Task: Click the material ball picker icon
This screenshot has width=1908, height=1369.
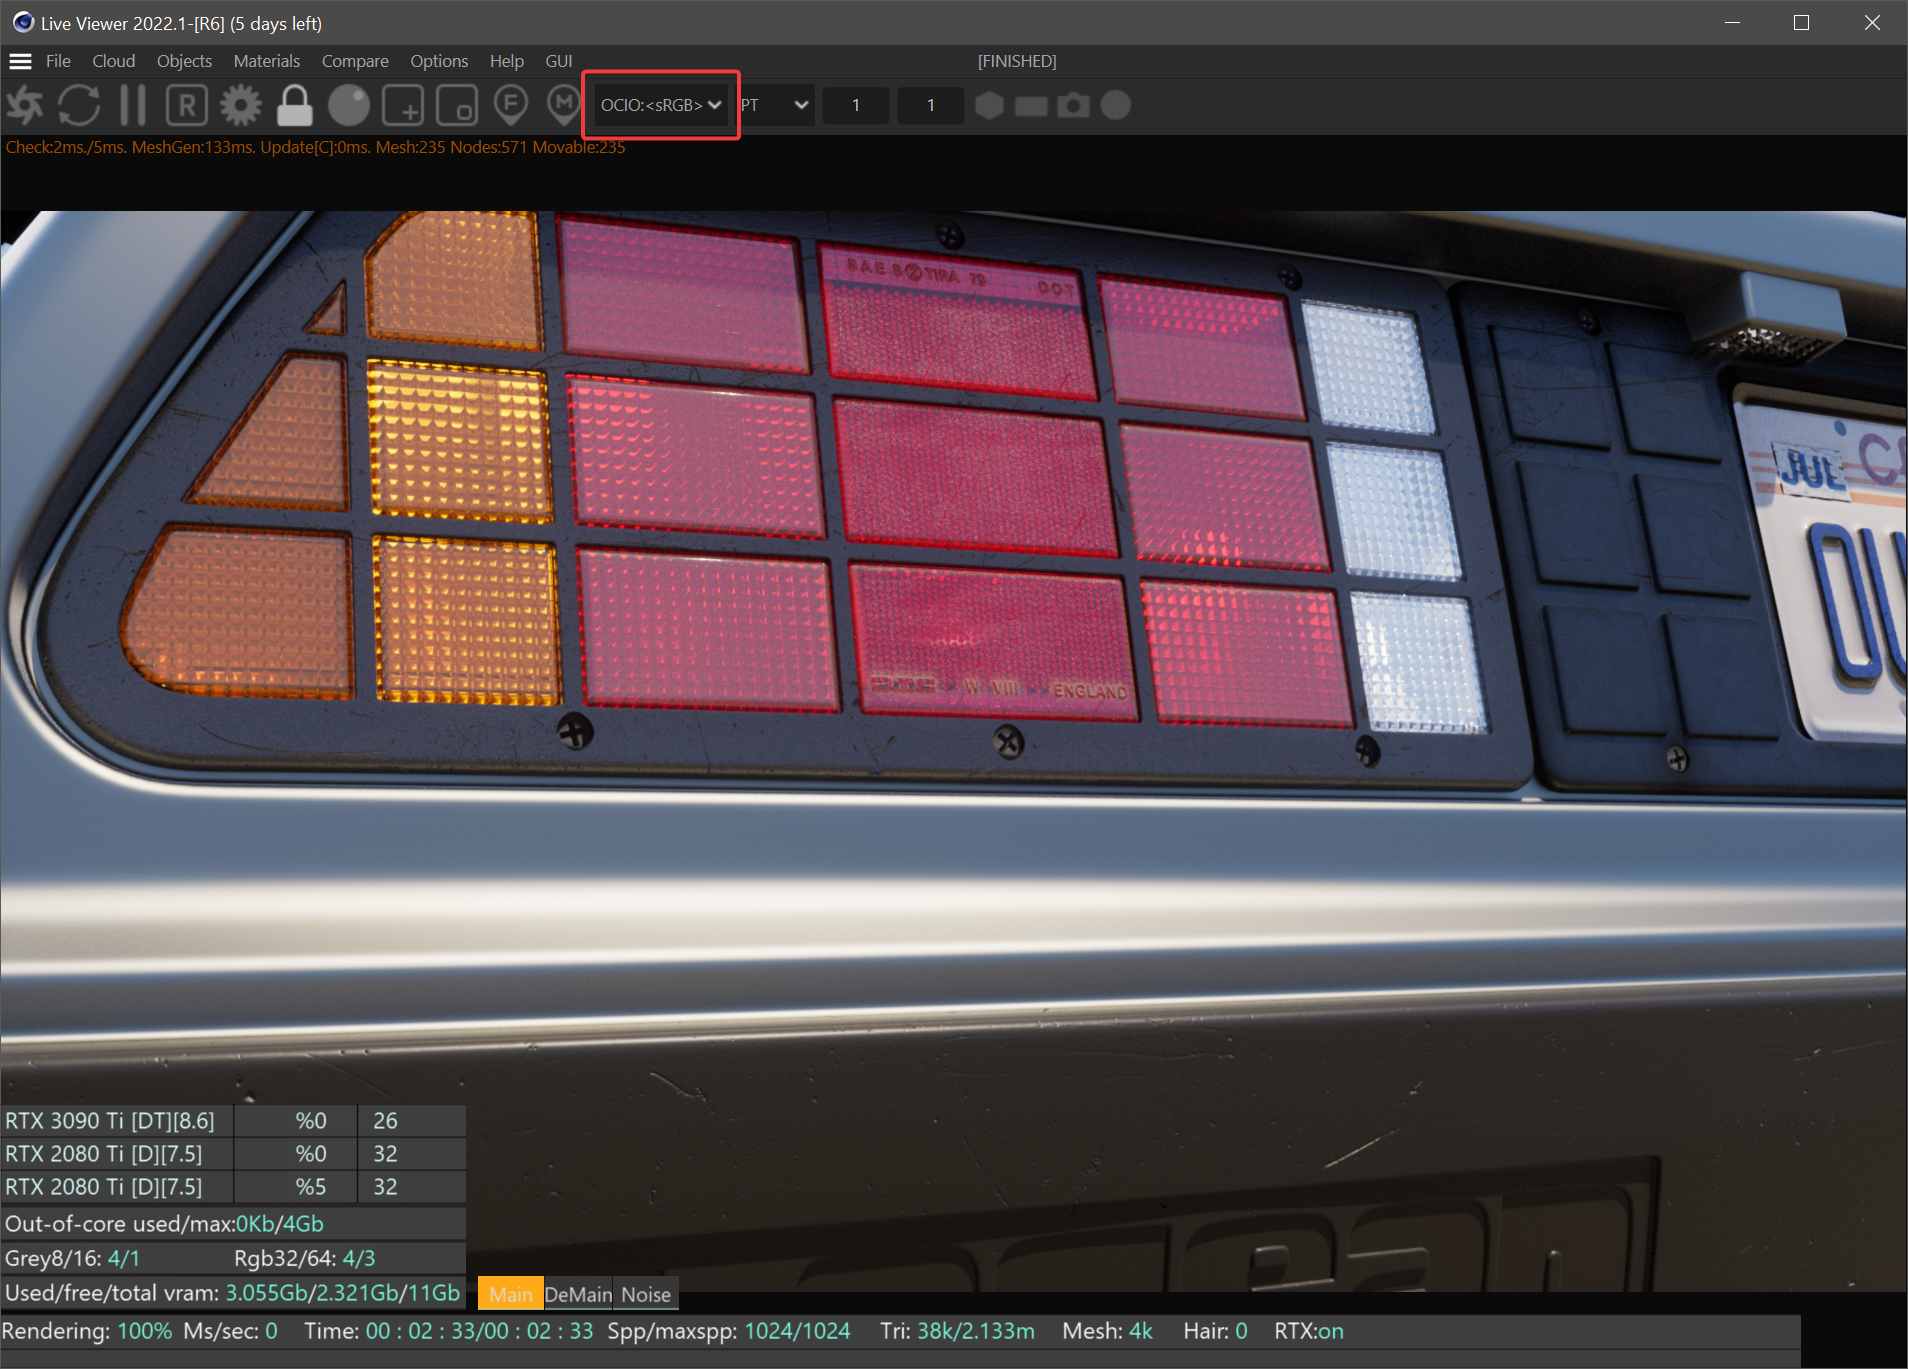Action: pos(347,105)
